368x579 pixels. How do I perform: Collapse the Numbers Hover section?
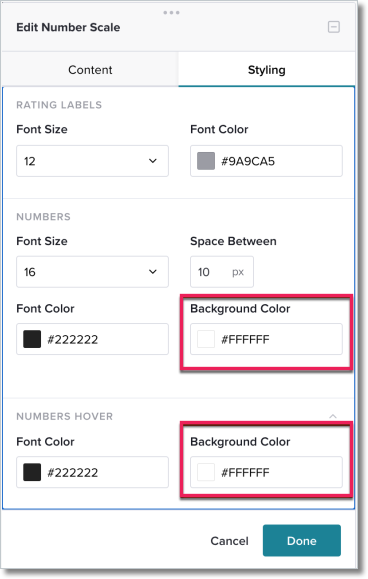tap(333, 416)
